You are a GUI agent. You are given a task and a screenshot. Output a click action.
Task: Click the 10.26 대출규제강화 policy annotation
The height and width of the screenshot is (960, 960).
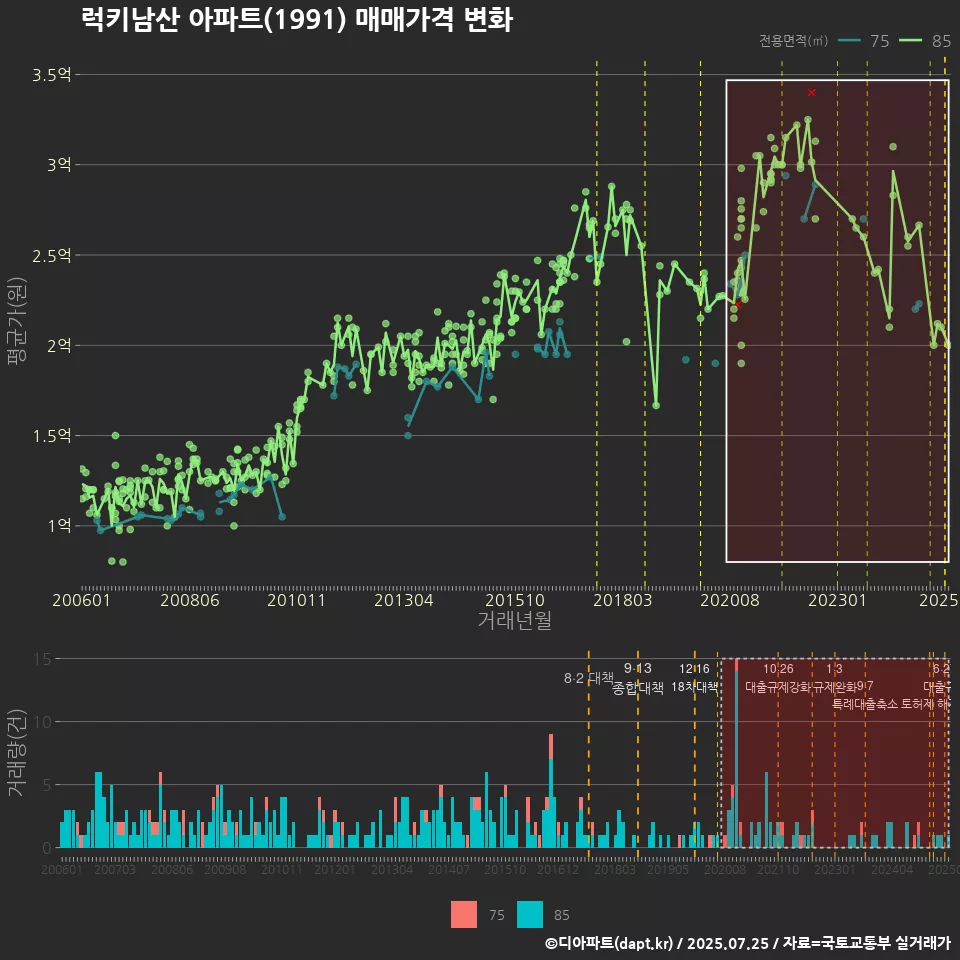pyautogui.click(x=778, y=678)
